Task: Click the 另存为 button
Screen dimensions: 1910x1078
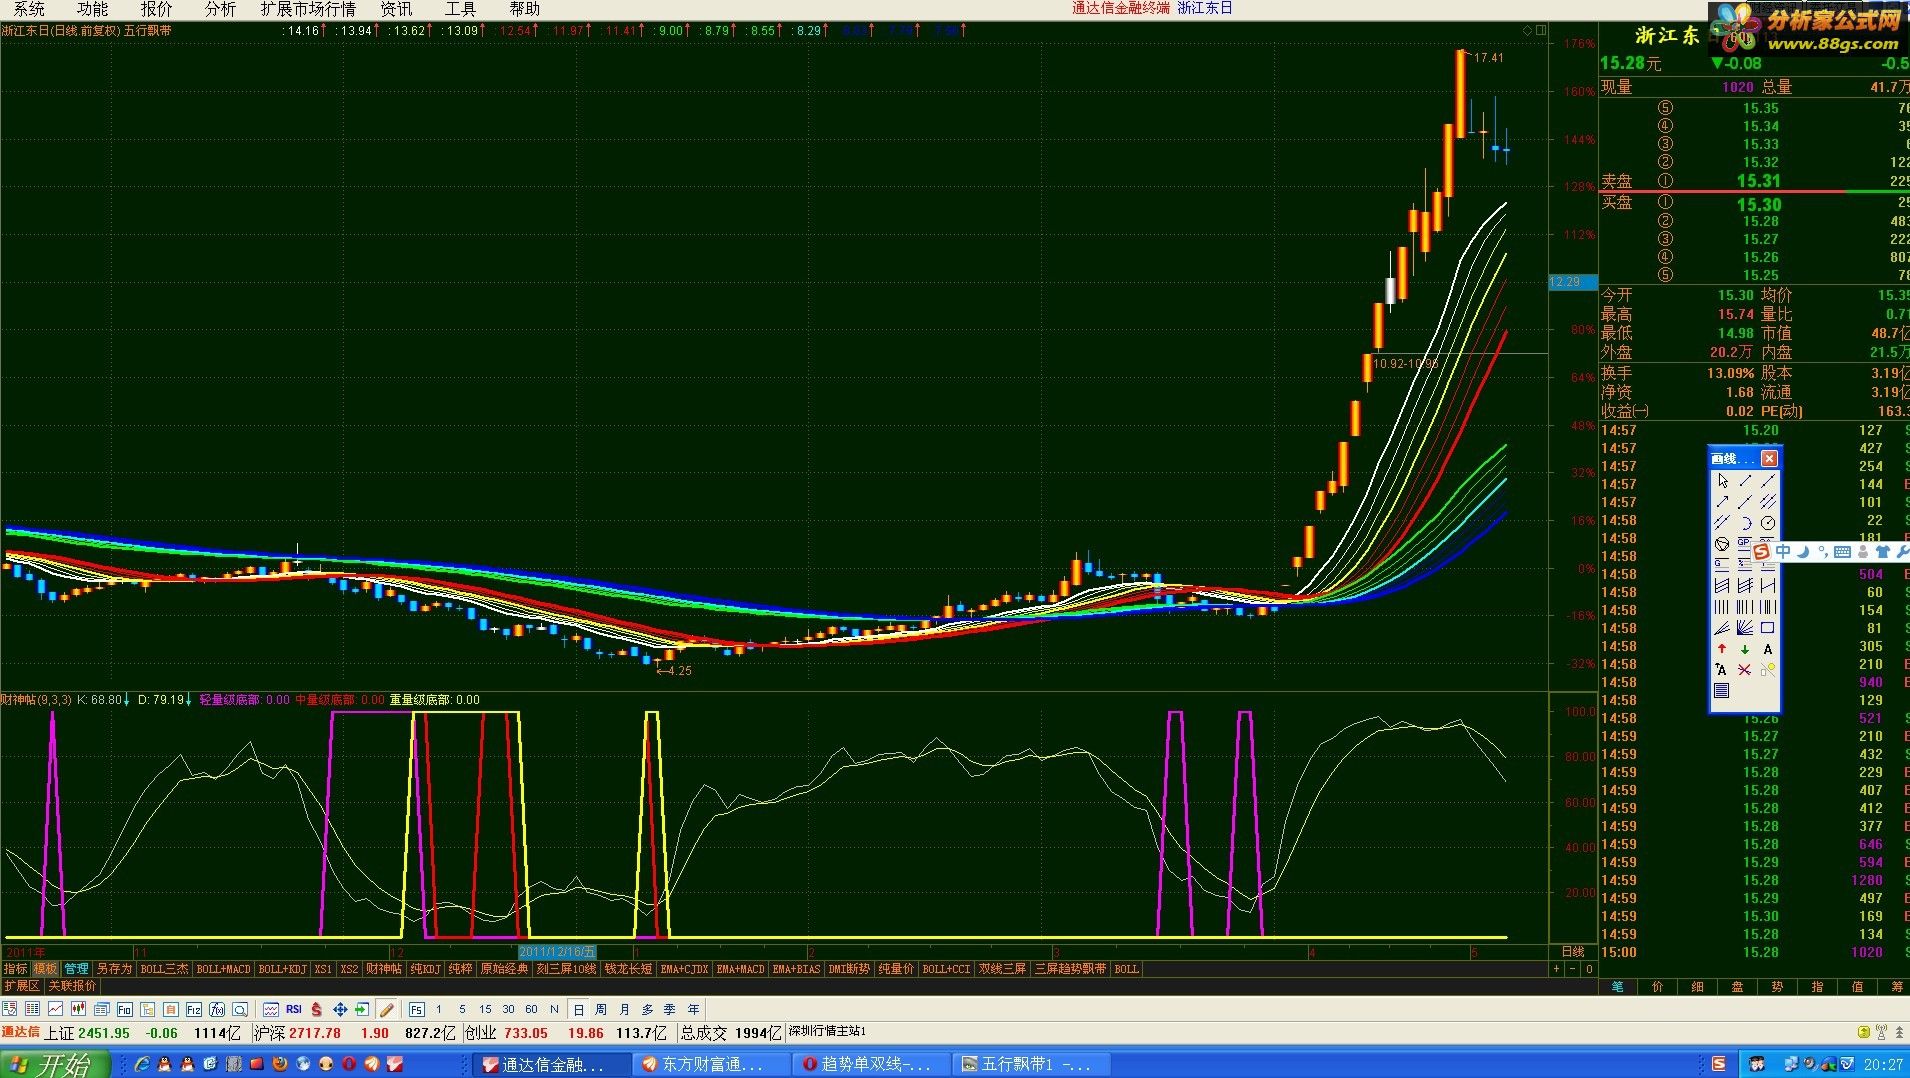Action: pyautogui.click(x=114, y=969)
